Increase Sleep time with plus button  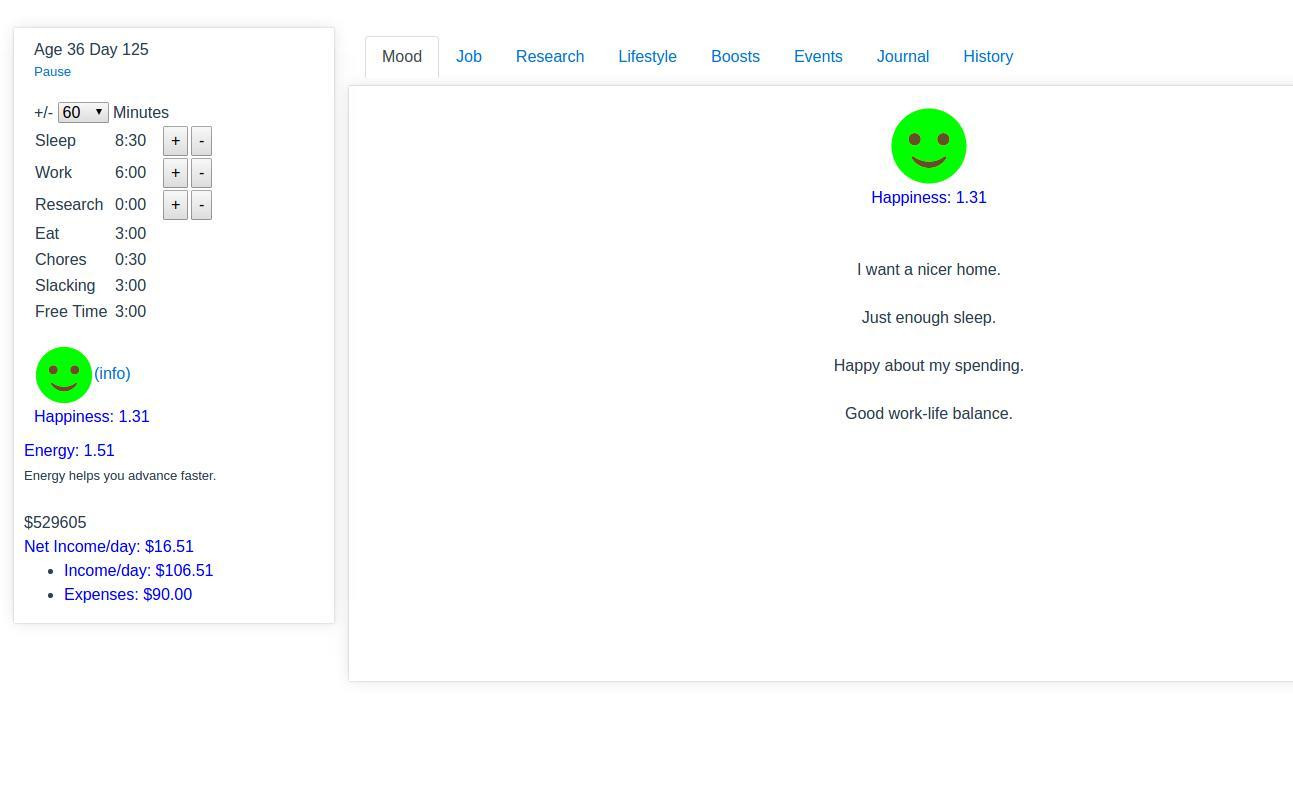coord(175,141)
